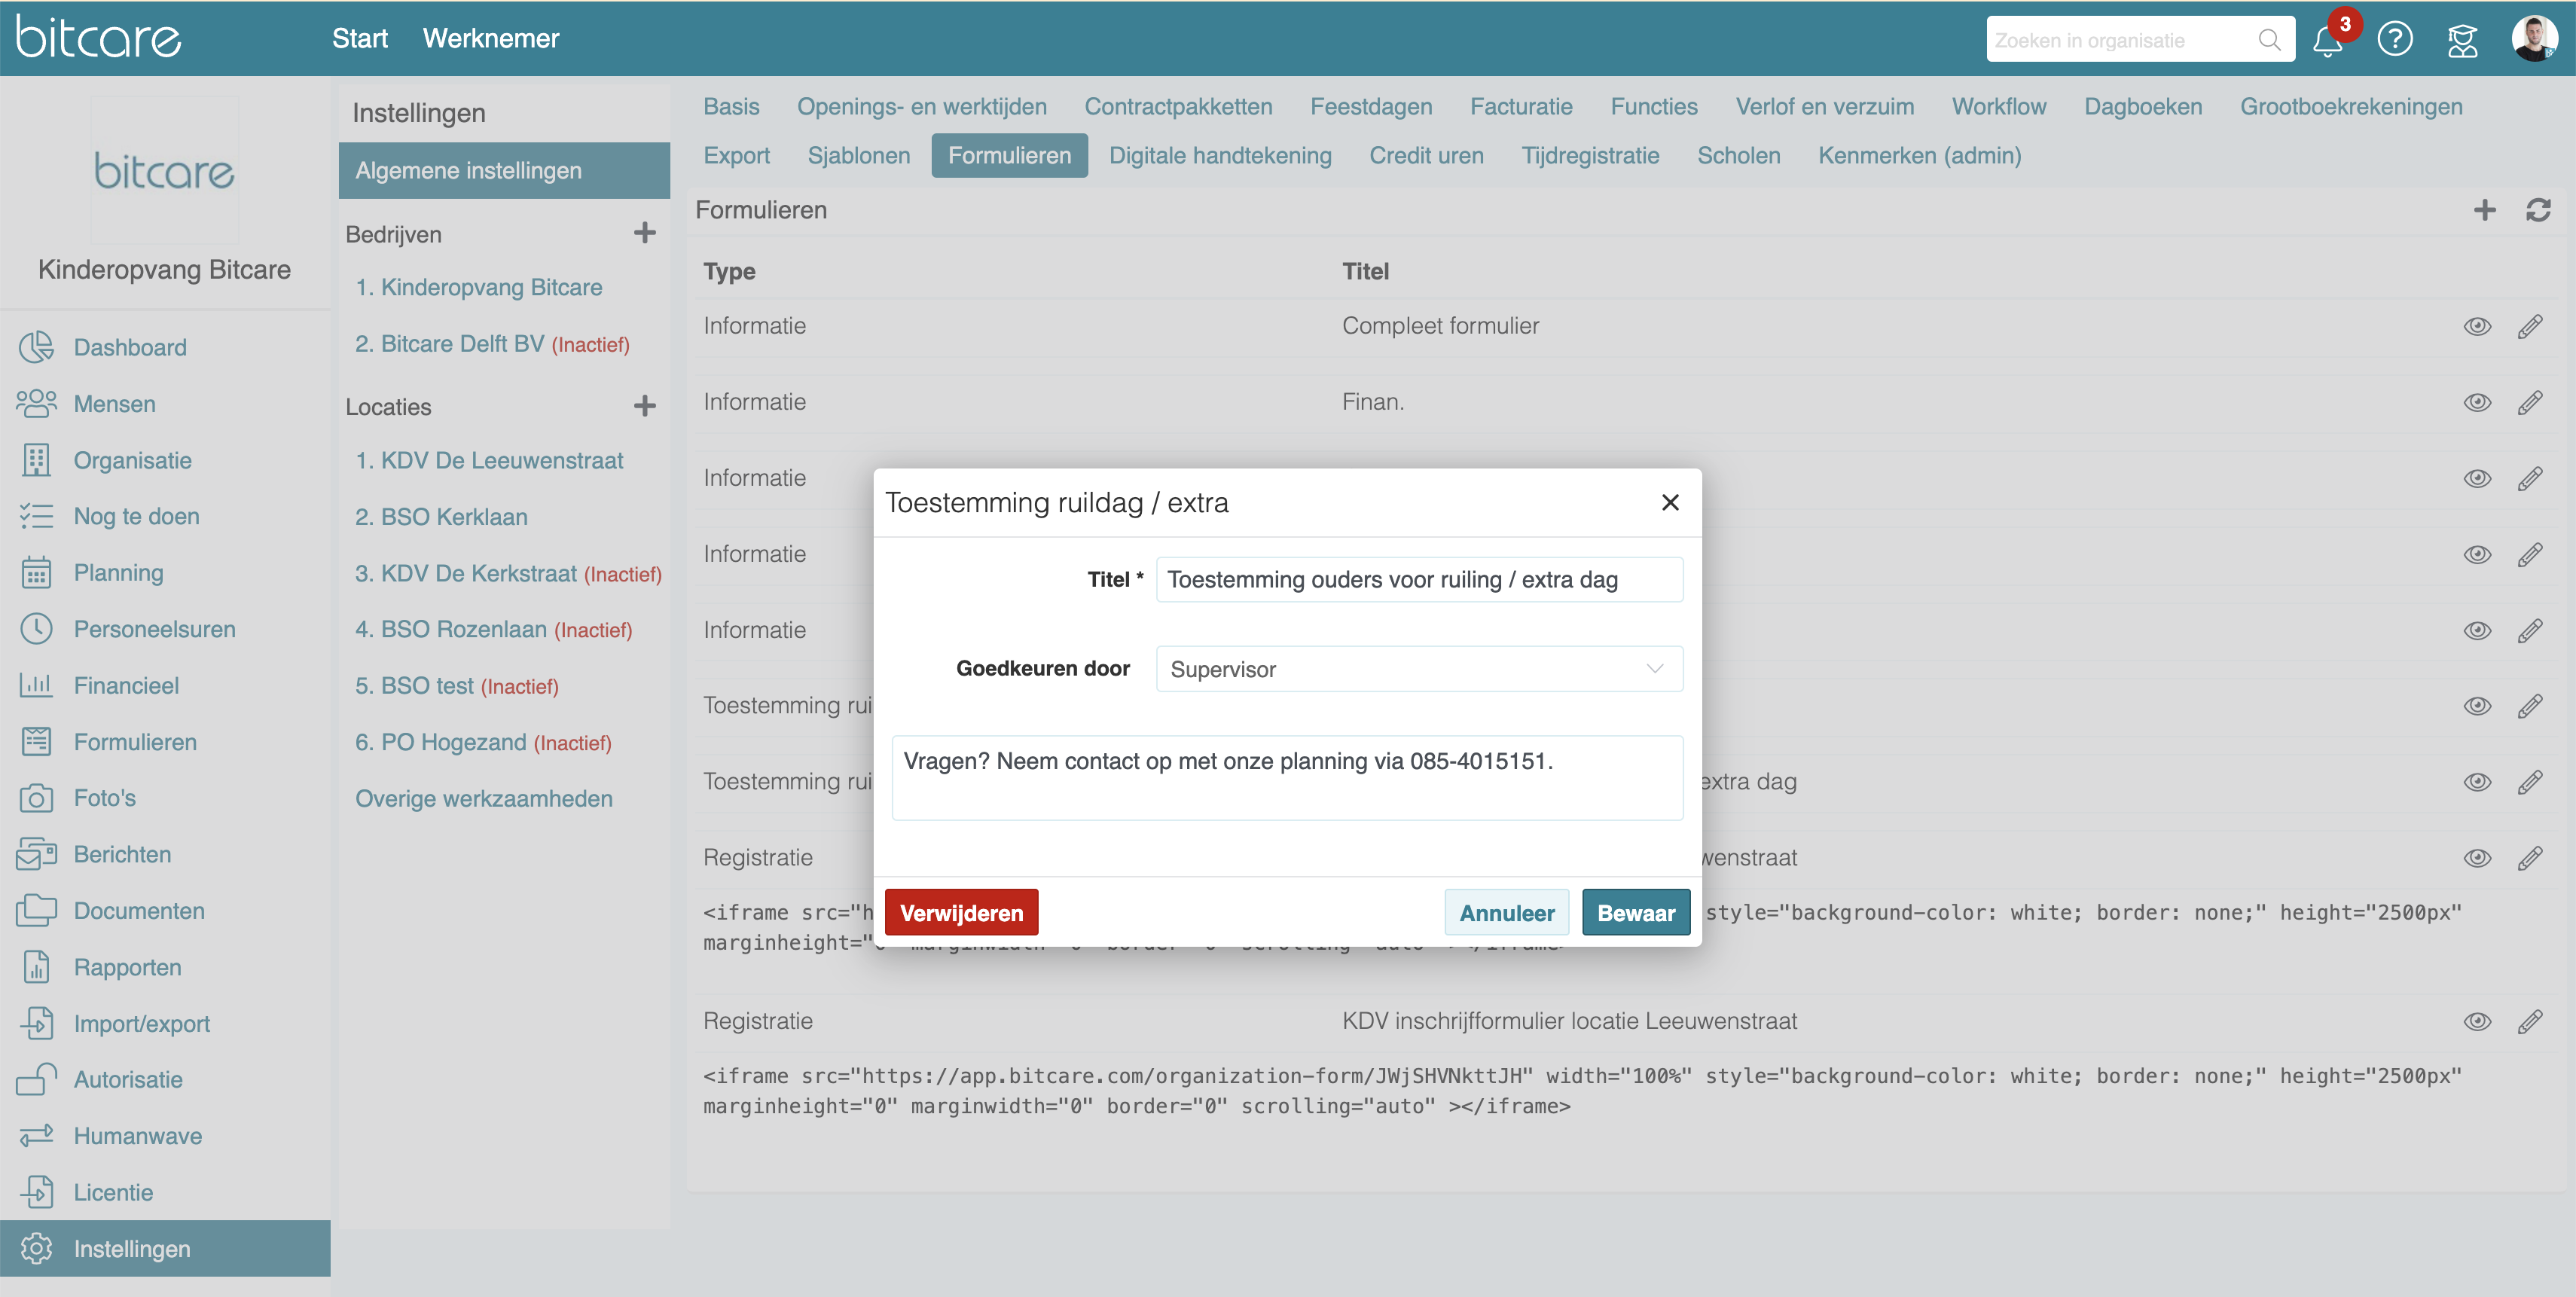Toggle eye icon for Finan. form
Image resolution: width=2576 pixels, height=1297 pixels.
pos(2477,402)
